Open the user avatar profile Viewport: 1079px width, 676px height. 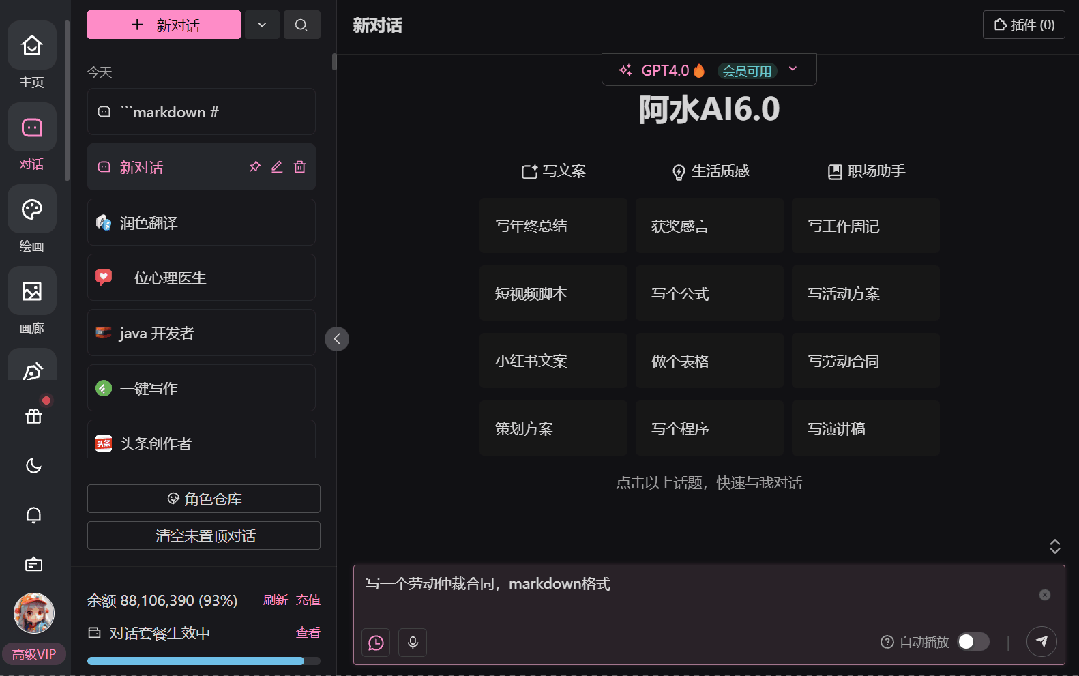tap(34, 613)
